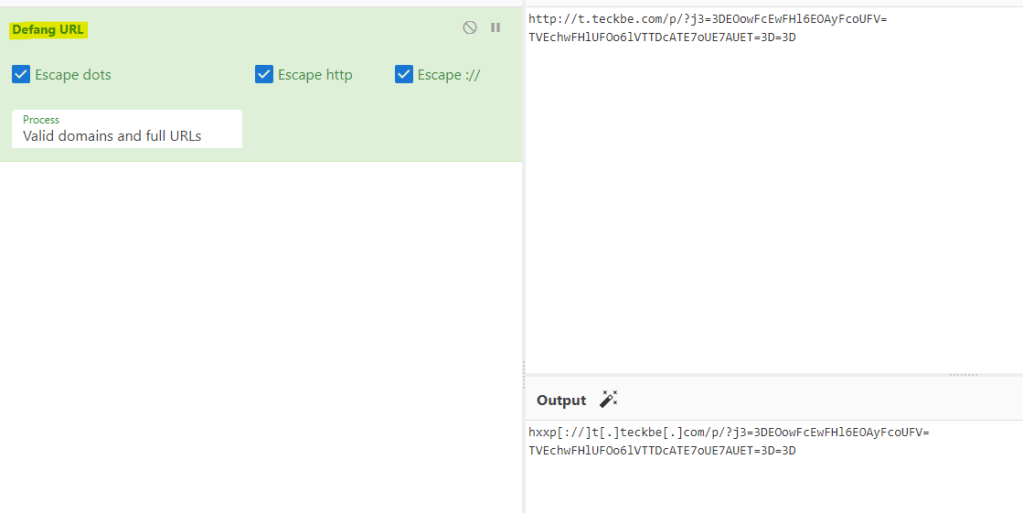The image size is (1023, 513).
Task: Disable the Defang URL operation
Action: [x=469, y=28]
